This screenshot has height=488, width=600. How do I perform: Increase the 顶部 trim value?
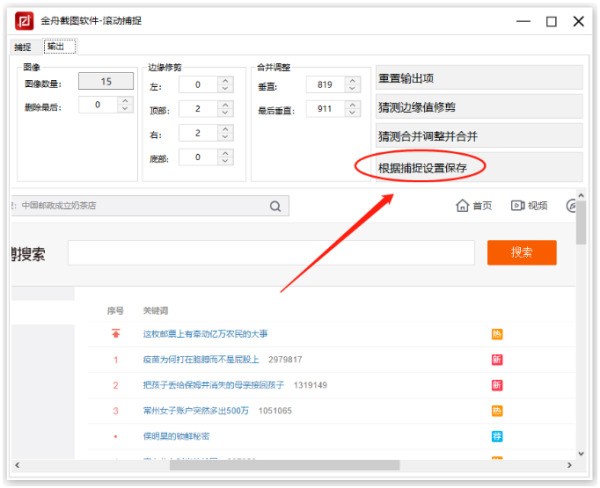pos(225,104)
